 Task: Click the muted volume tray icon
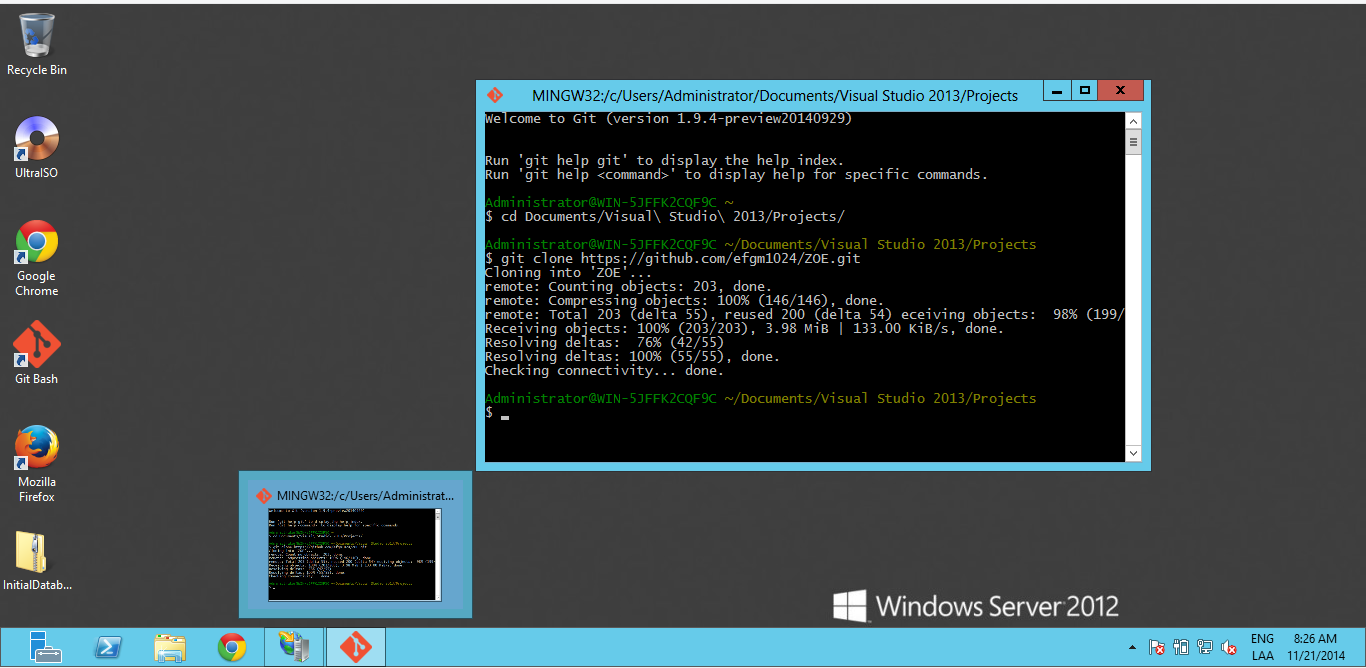point(1230,647)
